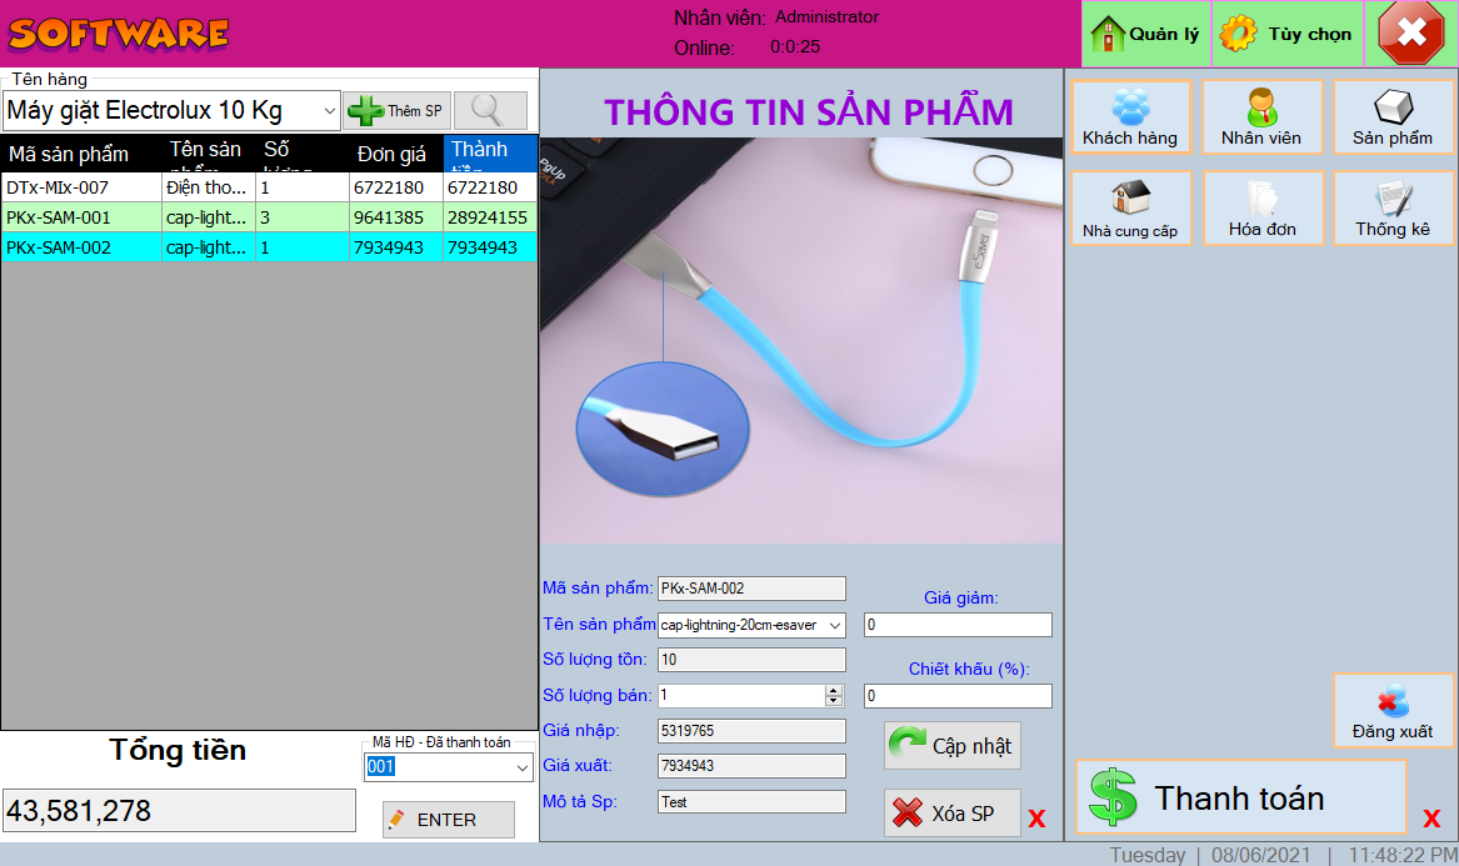
Task: Click the date 08/06/2021 in status bar
Action: point(1261,855)
